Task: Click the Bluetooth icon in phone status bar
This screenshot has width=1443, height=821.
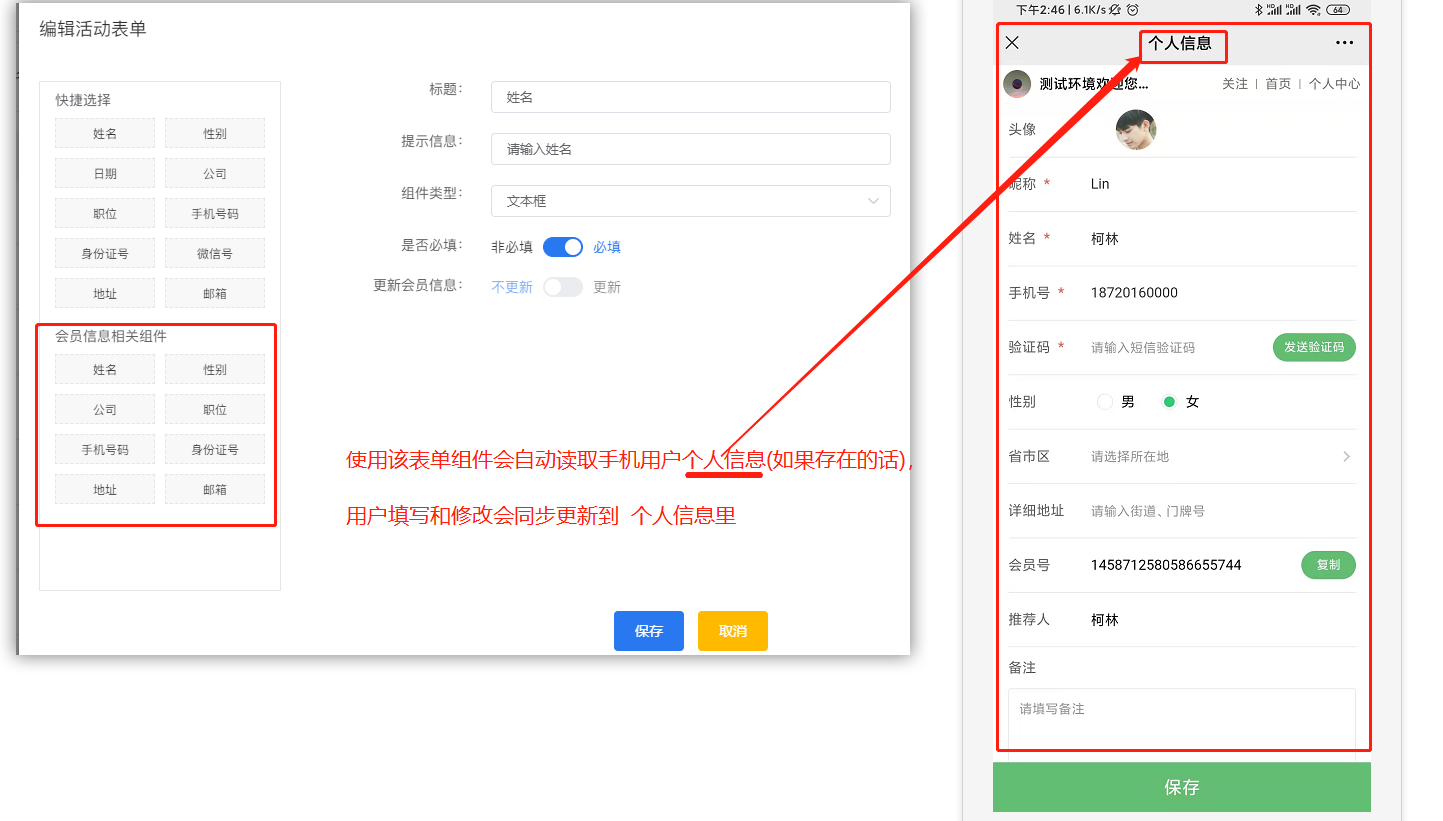Action: tap(1259, 9)
